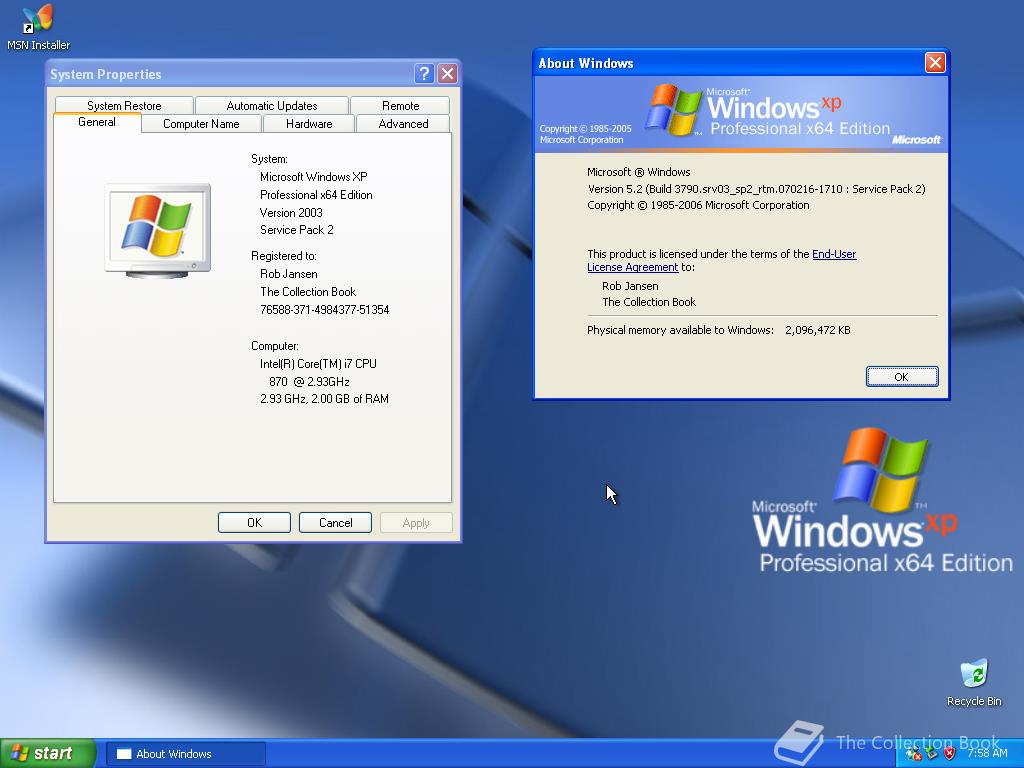
Task: Click the "Version 2003" text
Action: pos(291,212)
